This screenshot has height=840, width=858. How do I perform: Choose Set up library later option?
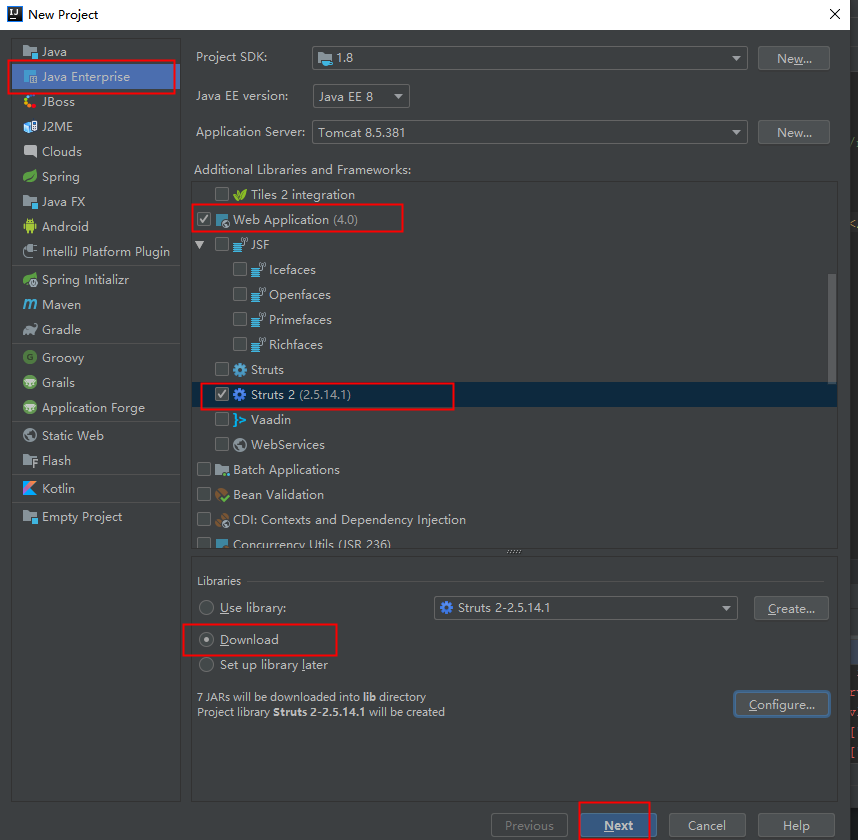point(206,664)
